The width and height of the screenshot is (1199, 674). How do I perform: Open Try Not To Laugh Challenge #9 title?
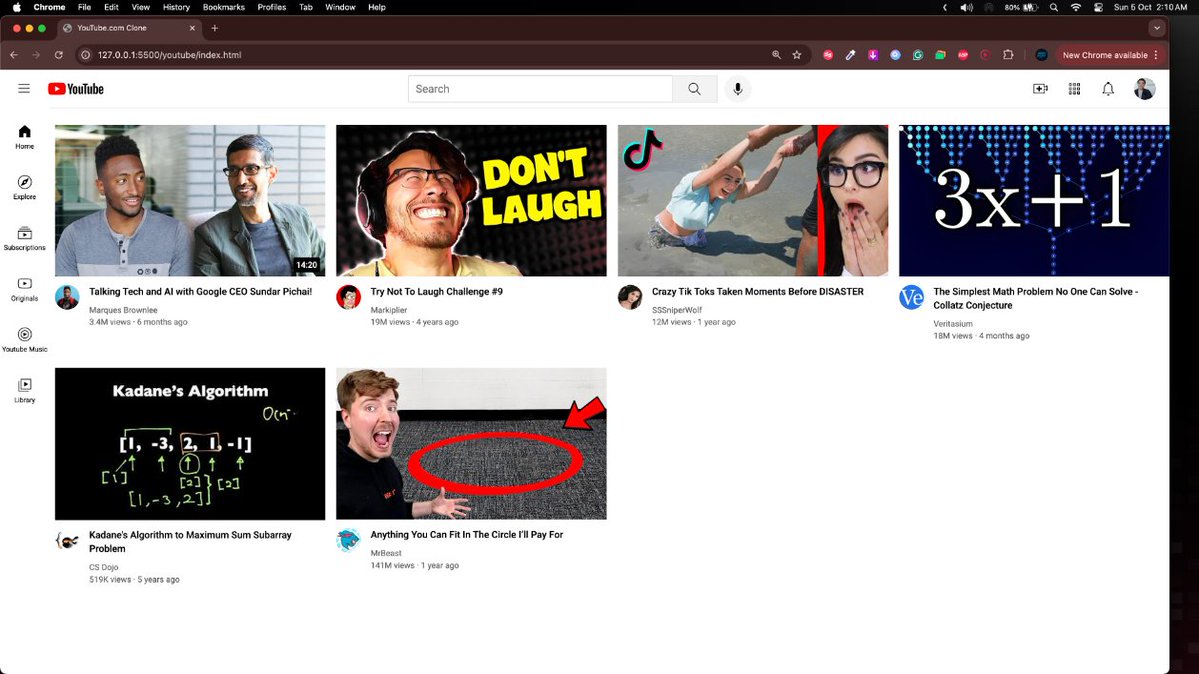pos(437,291)
